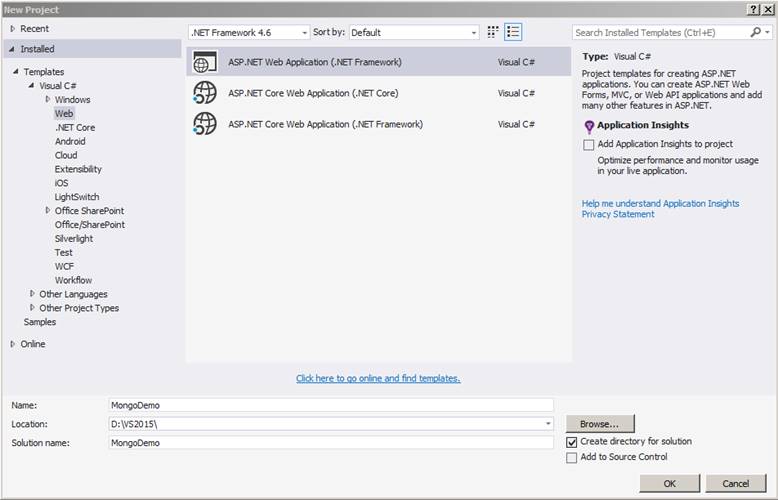778x500 pixels.
Task: Select the Web template category
Action: 64,114
